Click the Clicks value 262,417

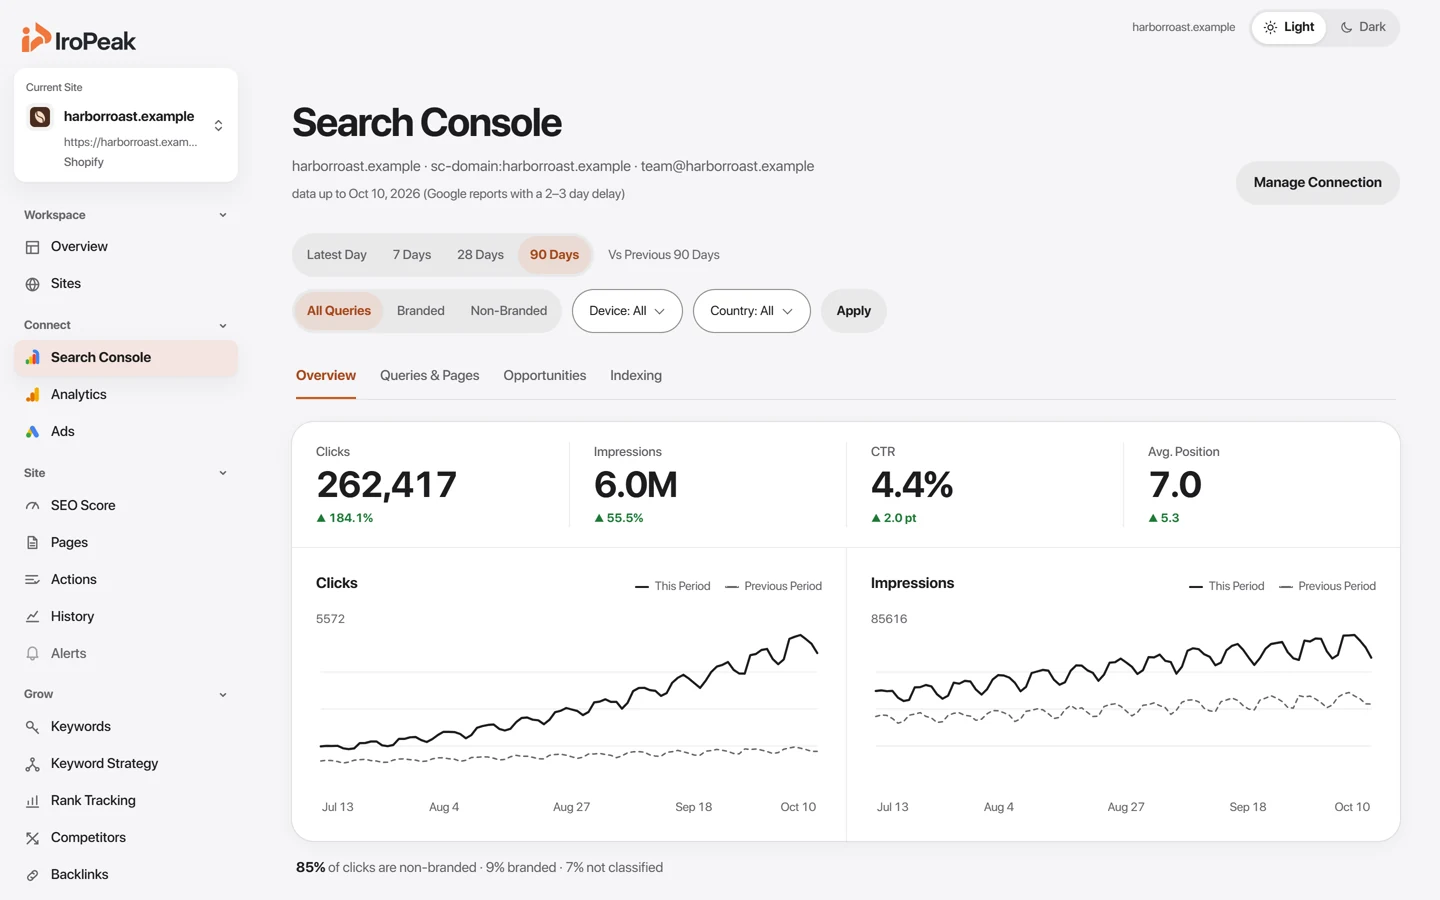(x=386, y=485)
